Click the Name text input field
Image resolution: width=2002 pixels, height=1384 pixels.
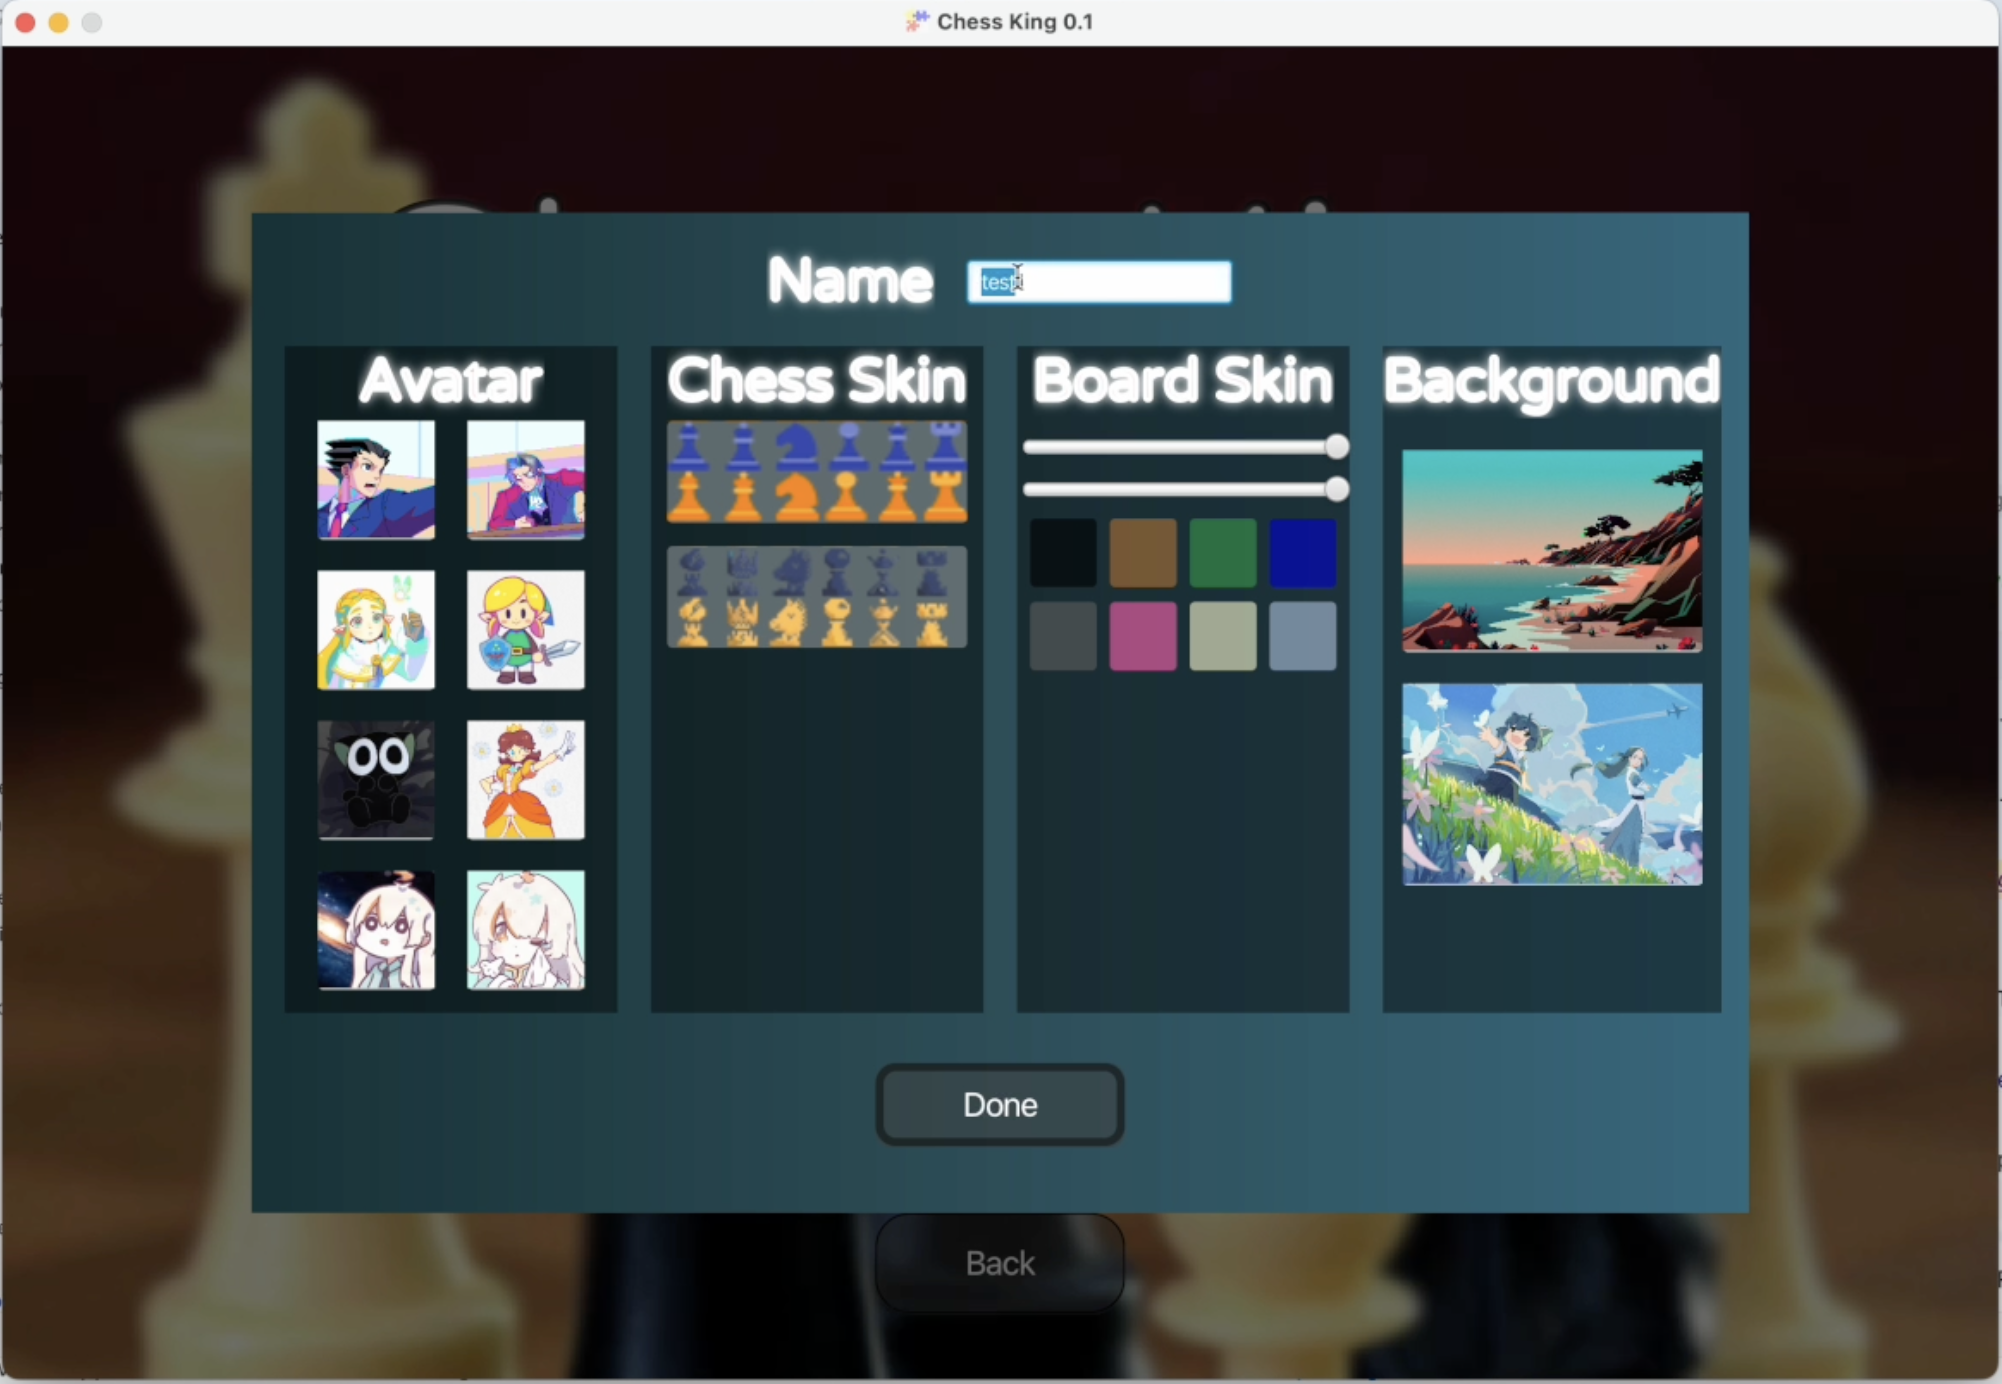point(1099,282)
